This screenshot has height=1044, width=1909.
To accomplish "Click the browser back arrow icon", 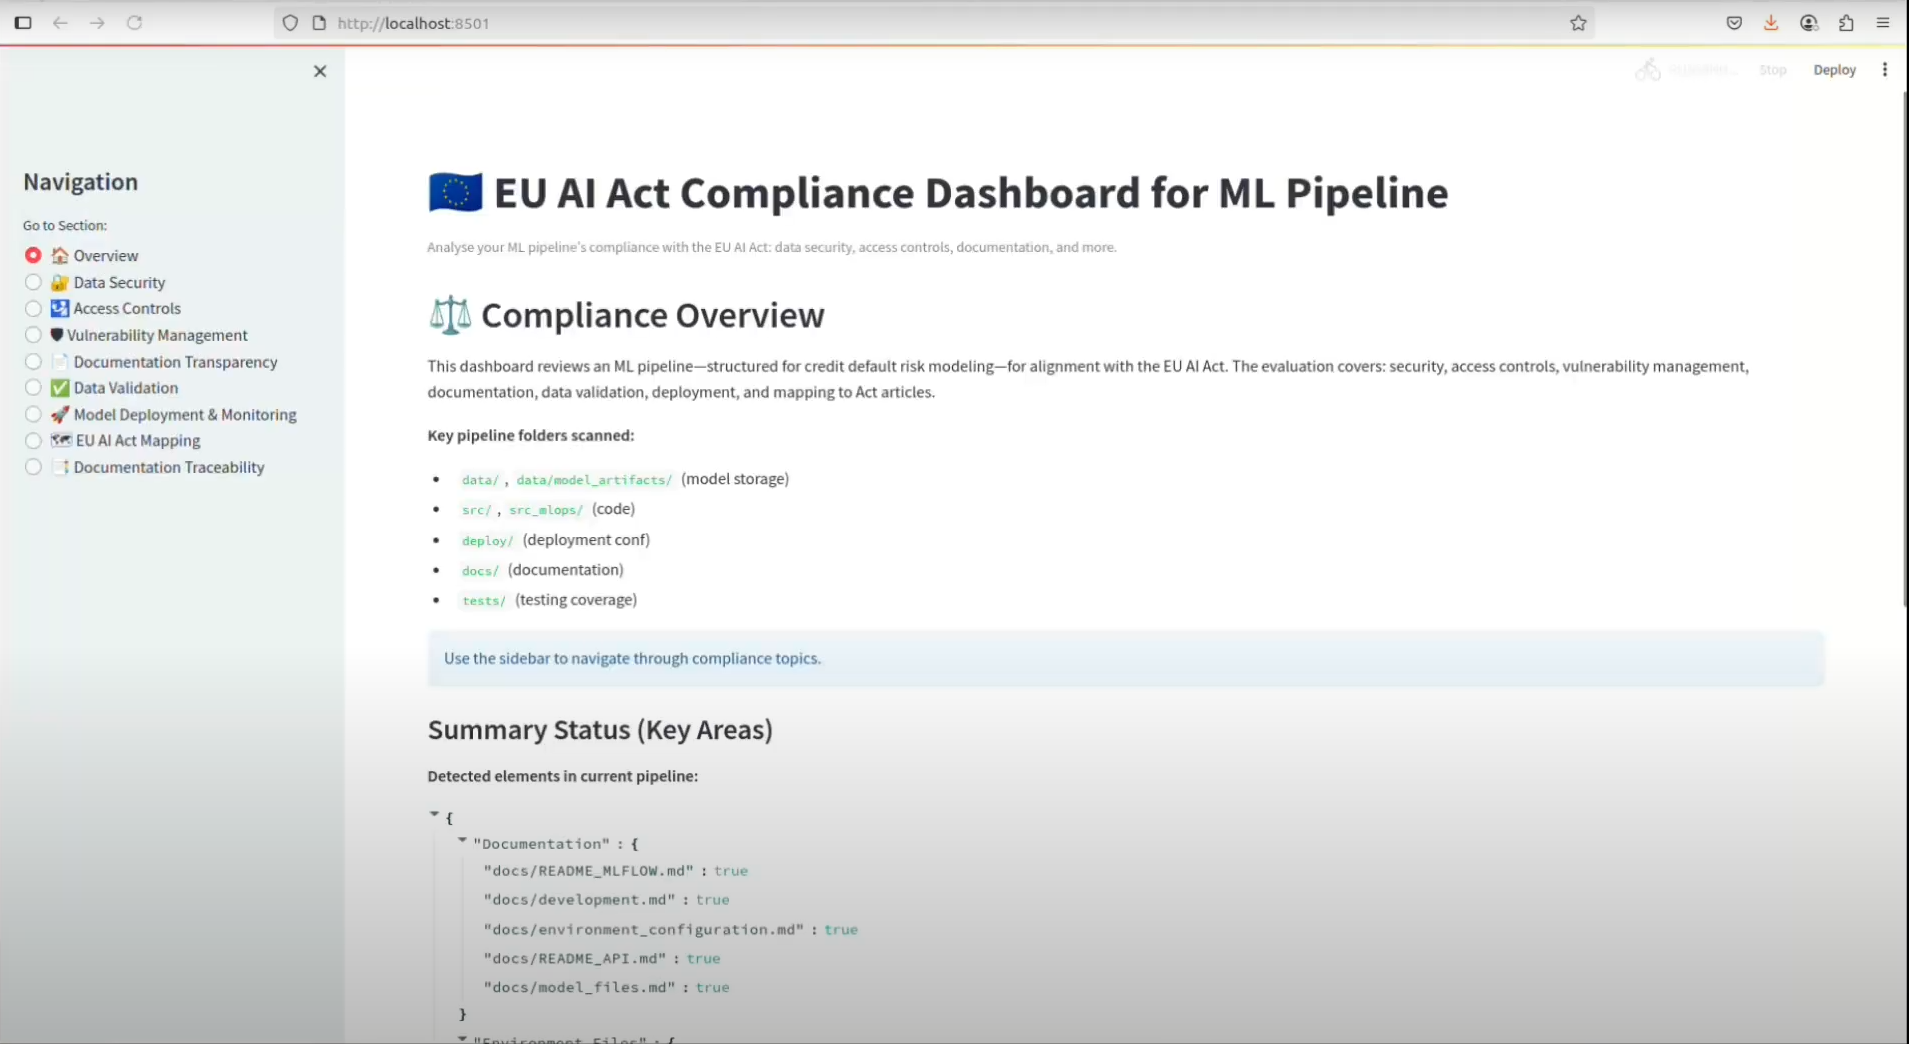I will 60,23.
